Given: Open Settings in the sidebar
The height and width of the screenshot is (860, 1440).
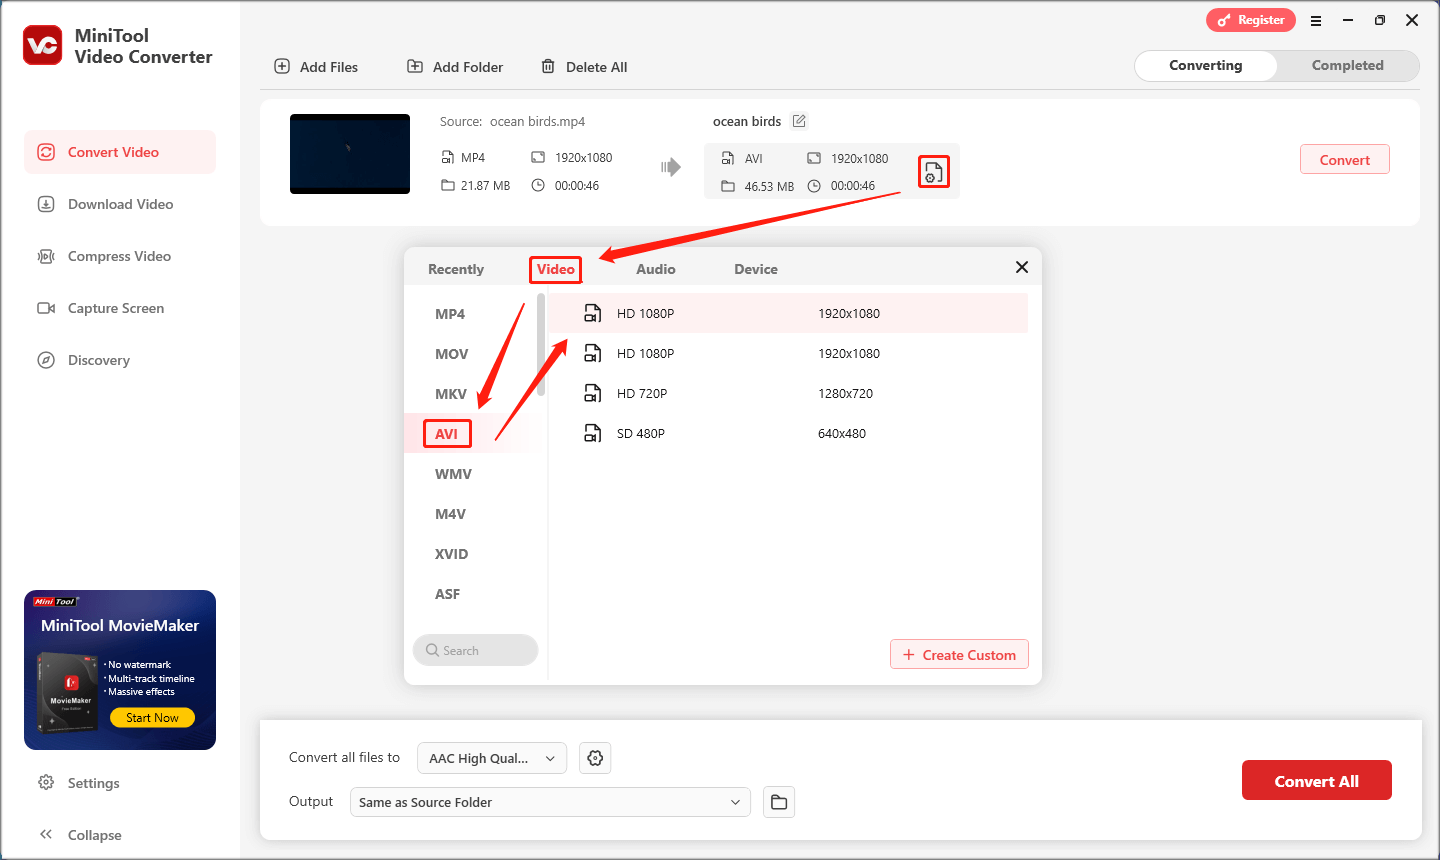Looking at the screenshot, I should pyautogui.click(x=79, y=783).
